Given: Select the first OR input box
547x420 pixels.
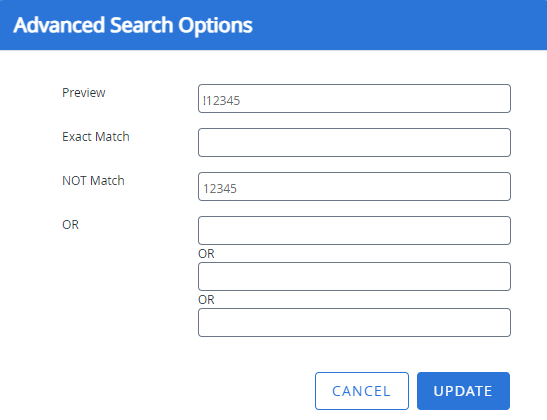Looking at the screenshot, I should [x=354, y=230].
